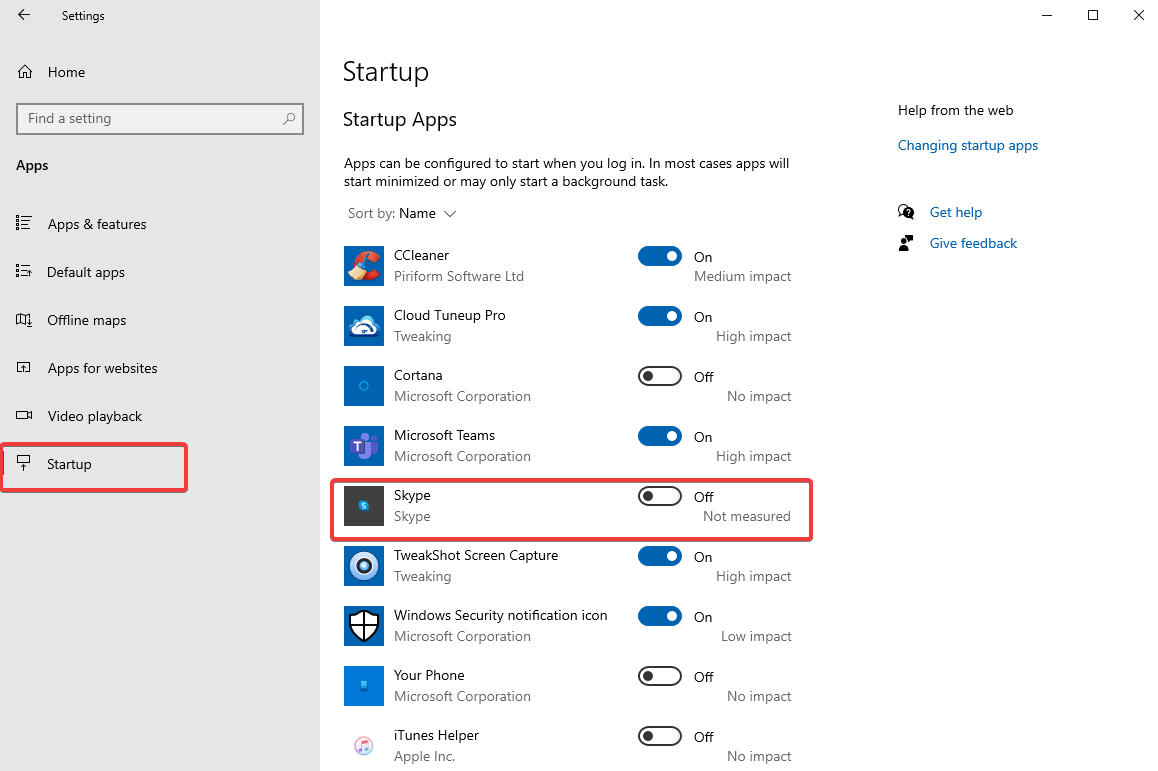Click the CCleaner app icon
1158x771 pixels.
click(x=363, y=266)
